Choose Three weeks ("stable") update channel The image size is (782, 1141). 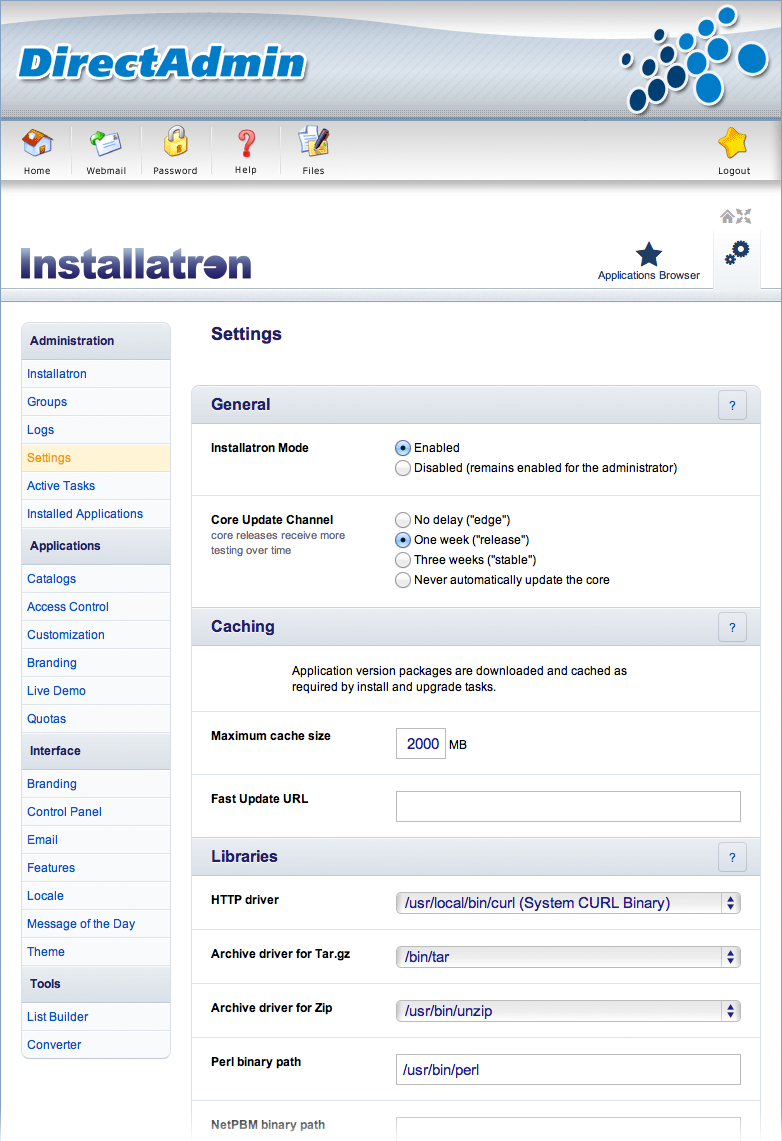[402, 560]
